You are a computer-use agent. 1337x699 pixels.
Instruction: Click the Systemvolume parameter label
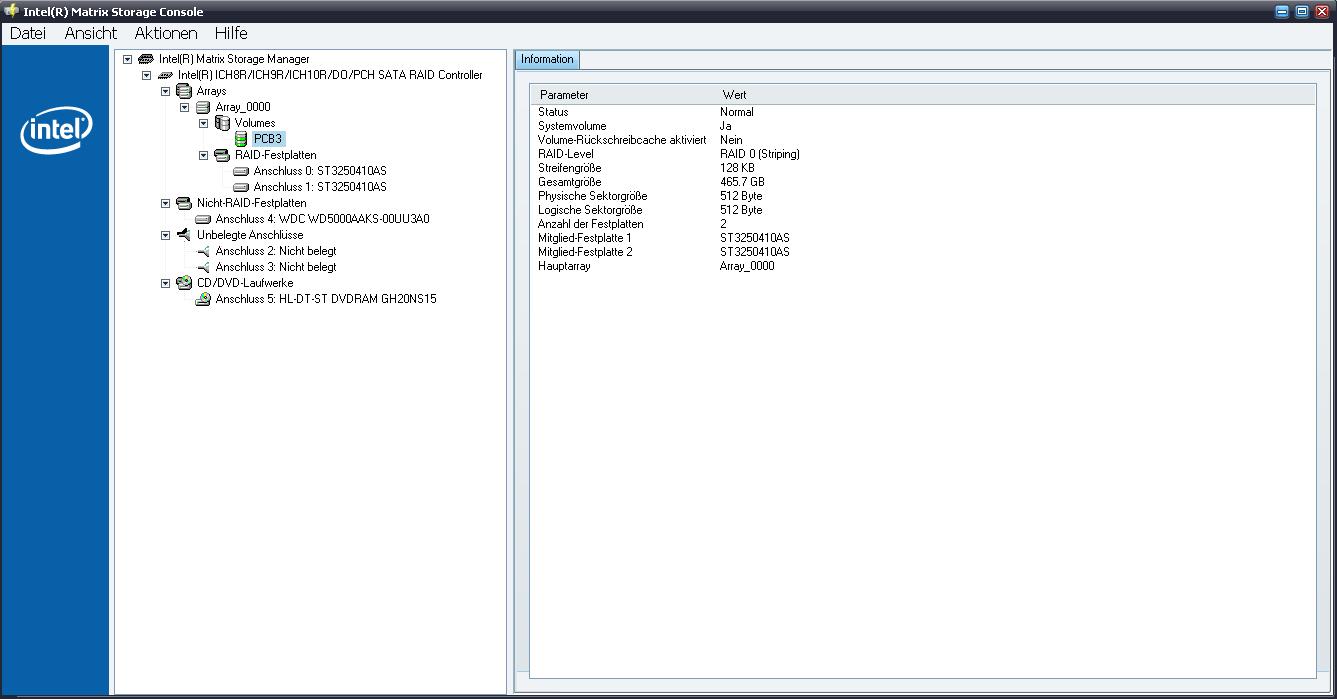(572, 126)
